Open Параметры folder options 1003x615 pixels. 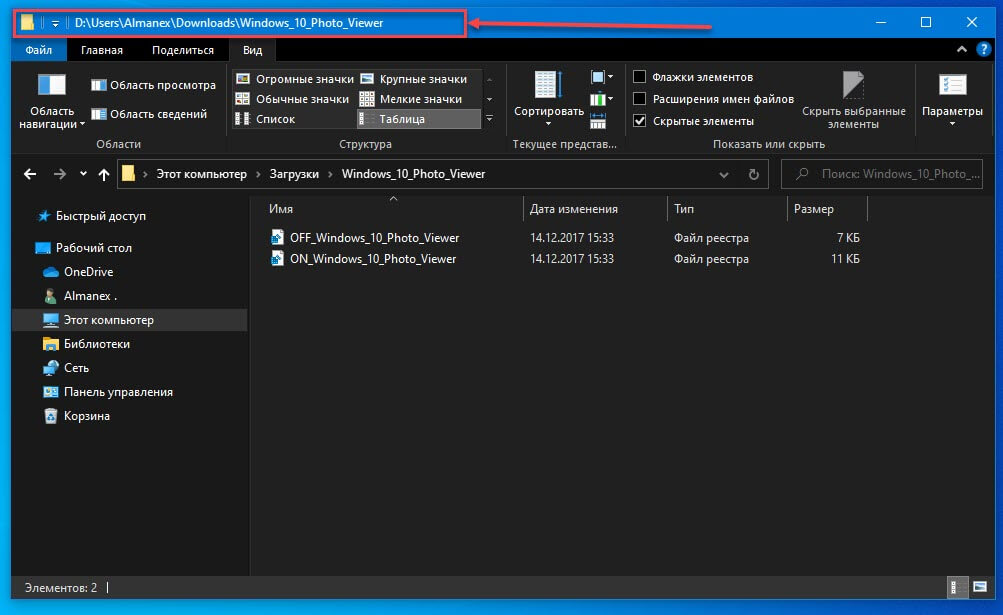tap(952, 100)
